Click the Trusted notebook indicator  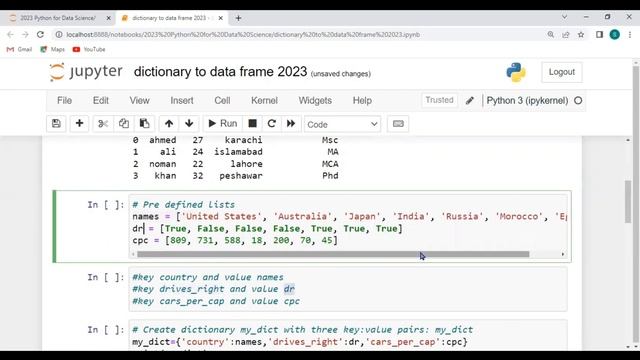tap(439, 100)
